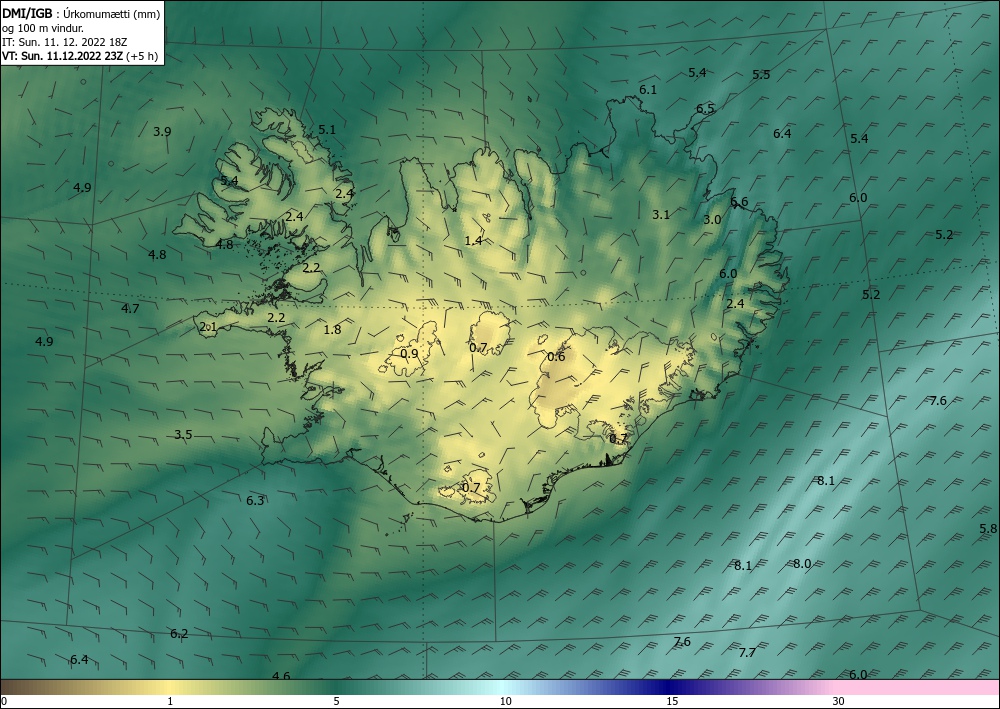This screenshot has height=709, width=1000.
Task: Pick the 1.8 value label
Action: click(x=332, y=330)
